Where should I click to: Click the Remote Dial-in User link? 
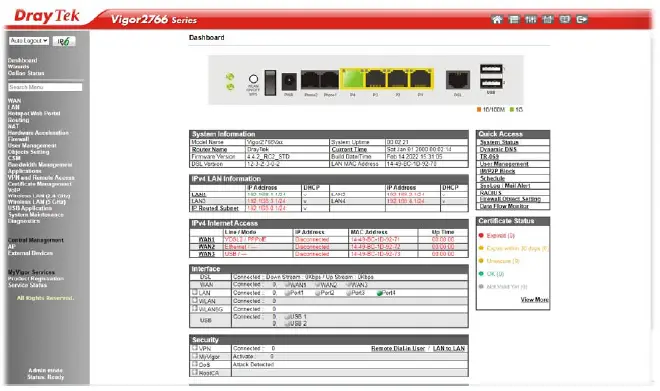pyautogui.click(x=398, y=348)
